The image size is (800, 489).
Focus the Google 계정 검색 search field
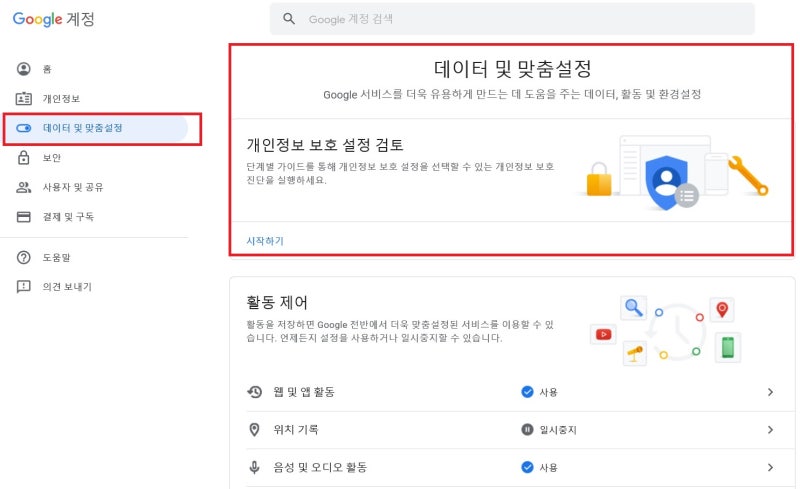coord(512,19)
